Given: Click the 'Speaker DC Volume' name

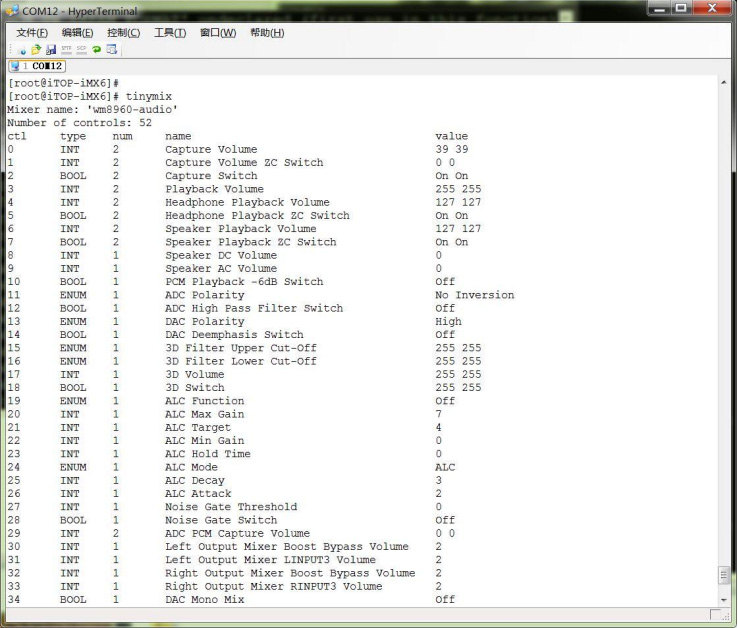Looking at the screenshot, I should coord(221,255).
